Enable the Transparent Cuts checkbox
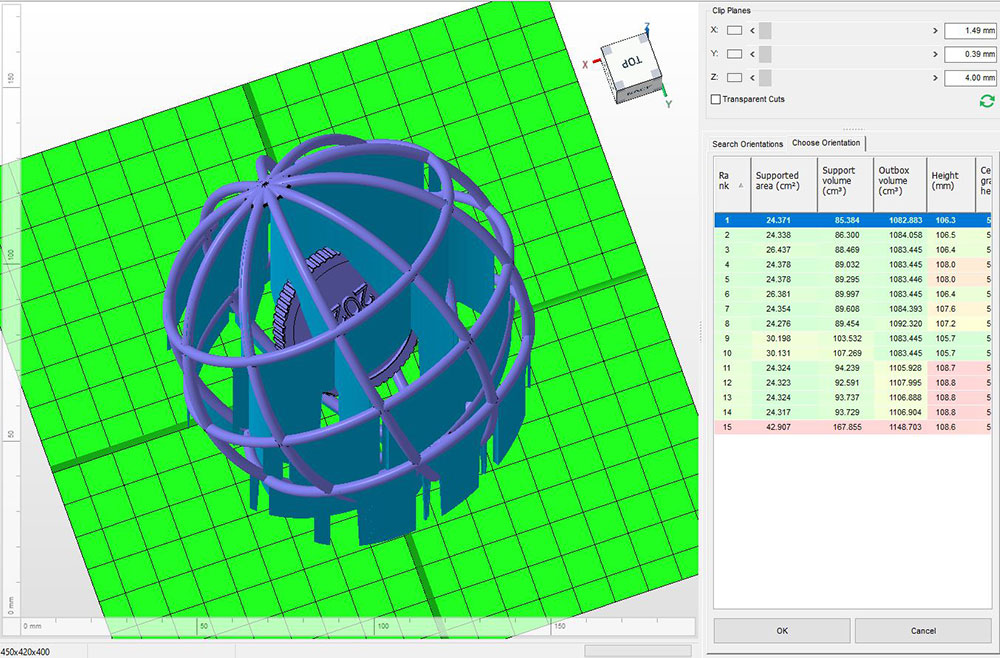Screen dimensions: 1000x658 [715, 99]
